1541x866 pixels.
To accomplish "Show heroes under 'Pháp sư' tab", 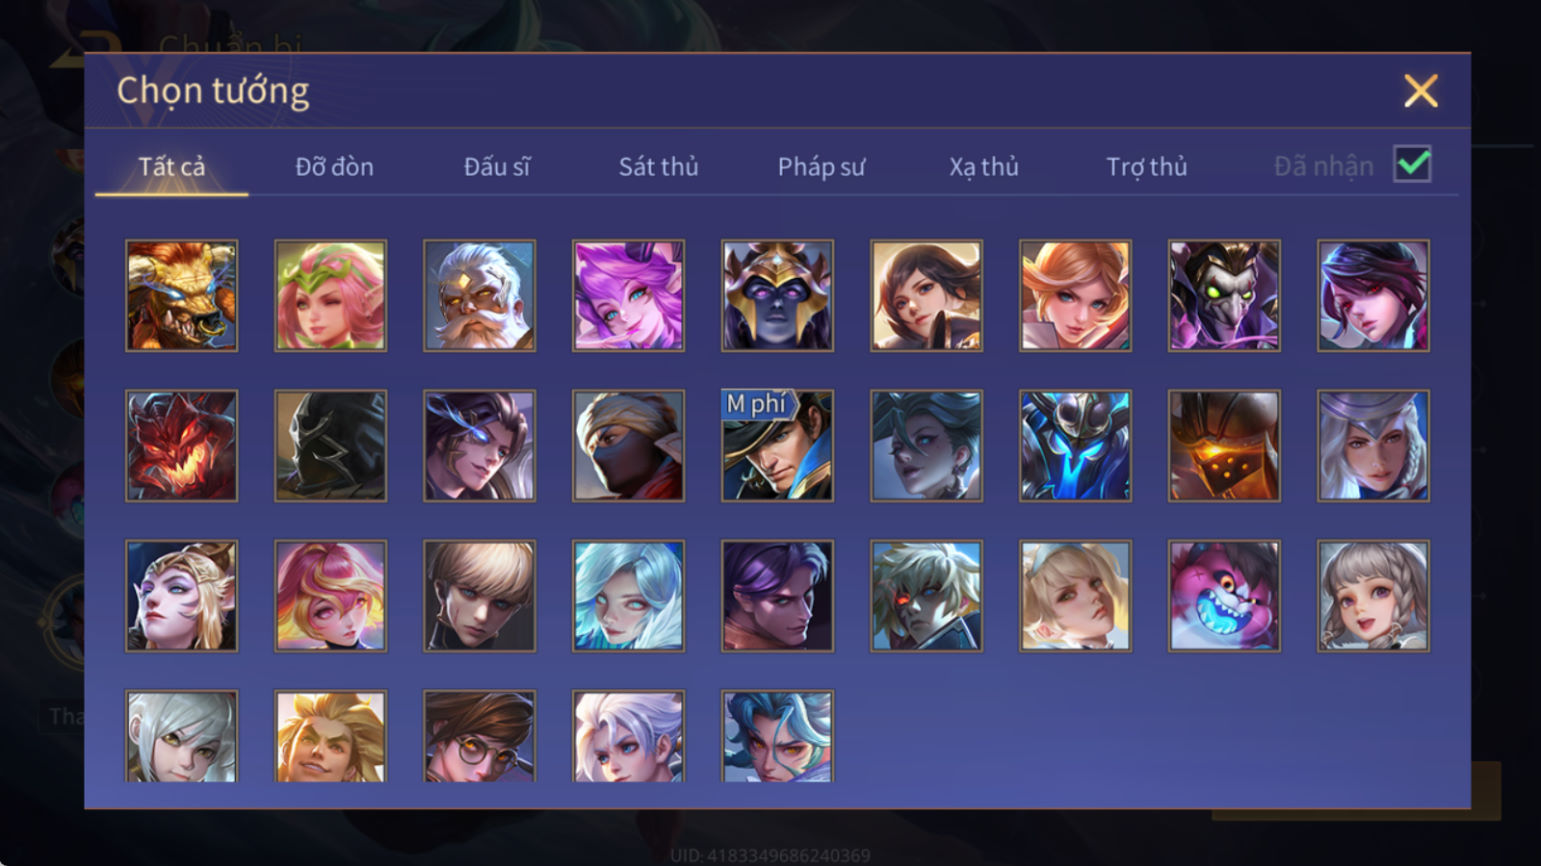I will tap(821, 166).
